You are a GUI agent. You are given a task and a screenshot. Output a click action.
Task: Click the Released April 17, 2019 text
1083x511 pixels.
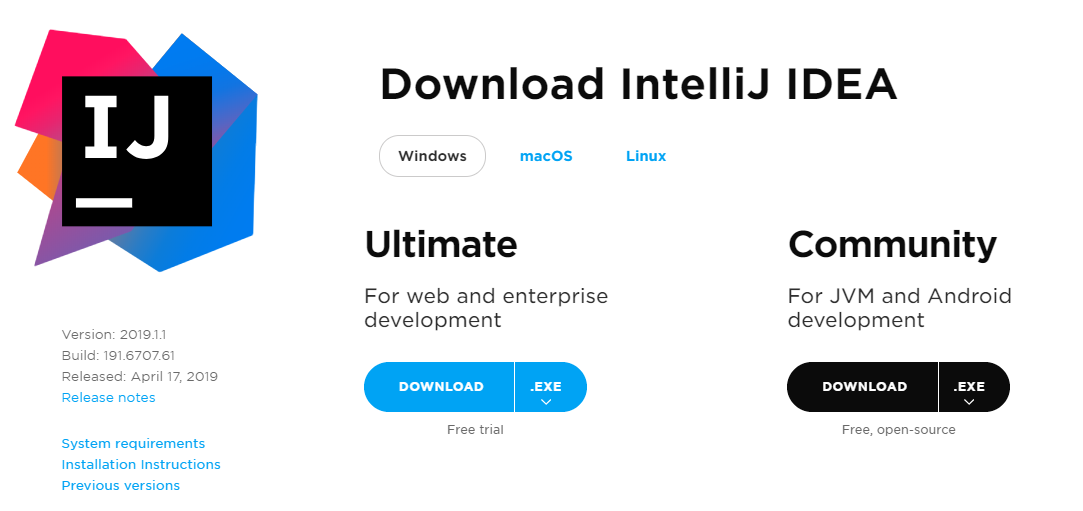pyautogui.click(x=140, y=376)
